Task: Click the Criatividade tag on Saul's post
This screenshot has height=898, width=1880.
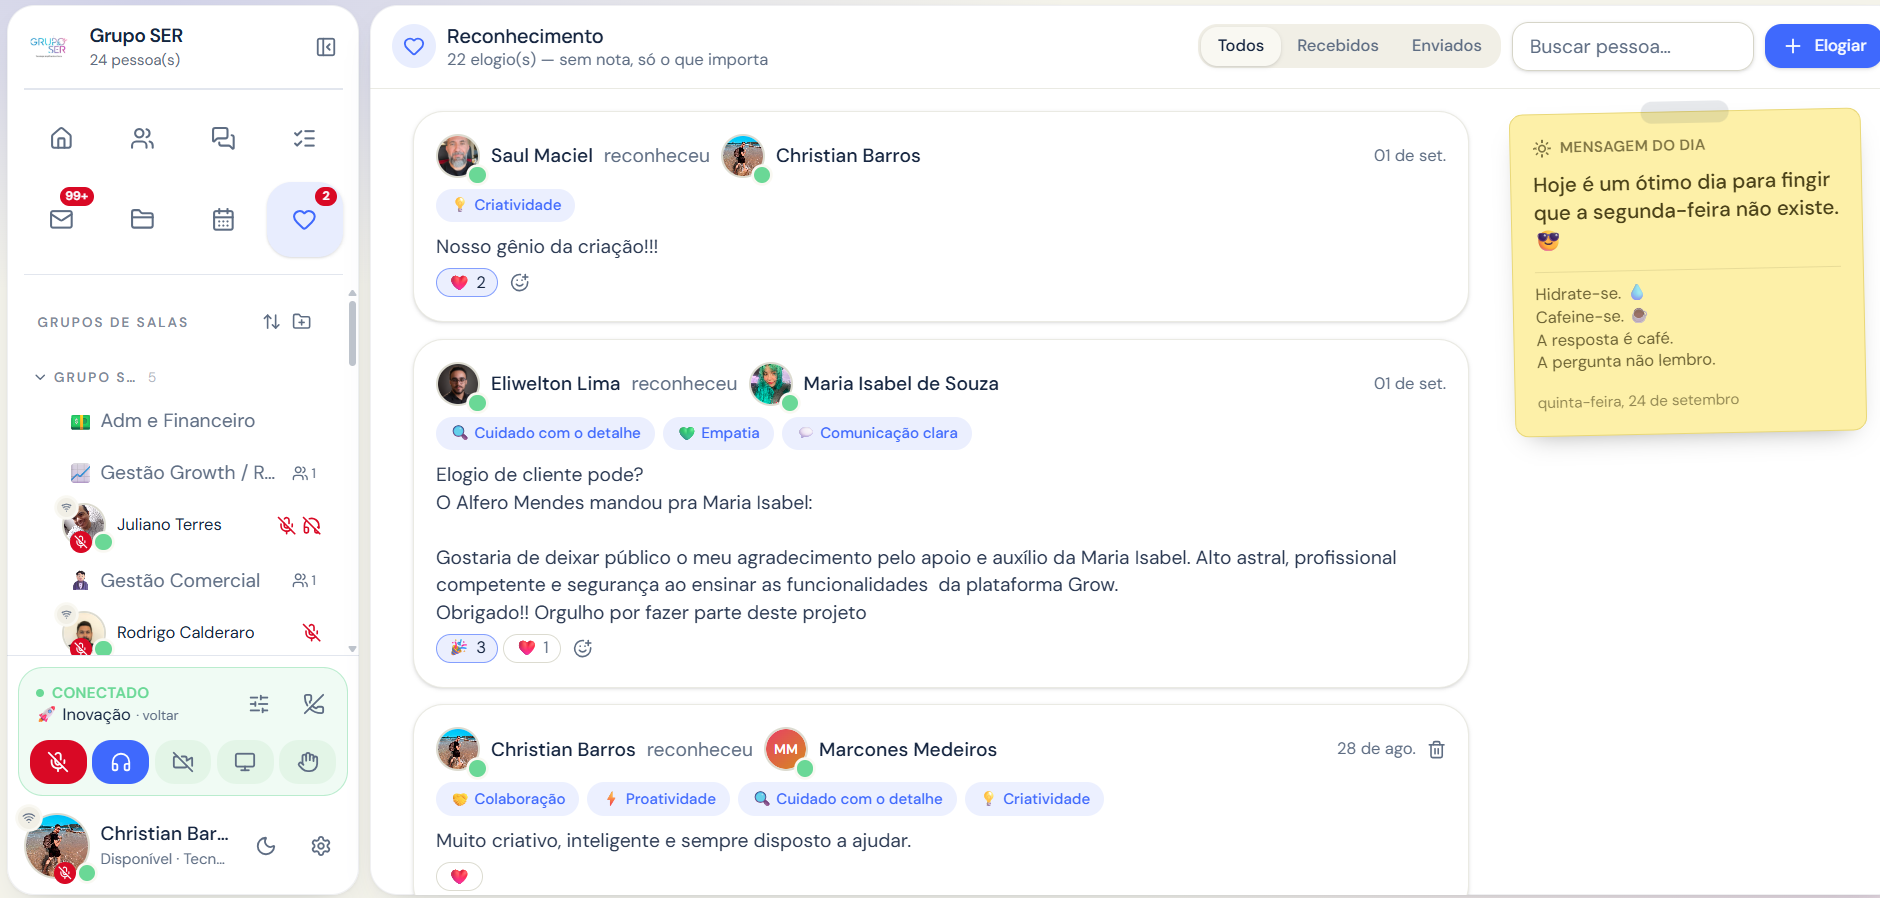Action: 506,205
